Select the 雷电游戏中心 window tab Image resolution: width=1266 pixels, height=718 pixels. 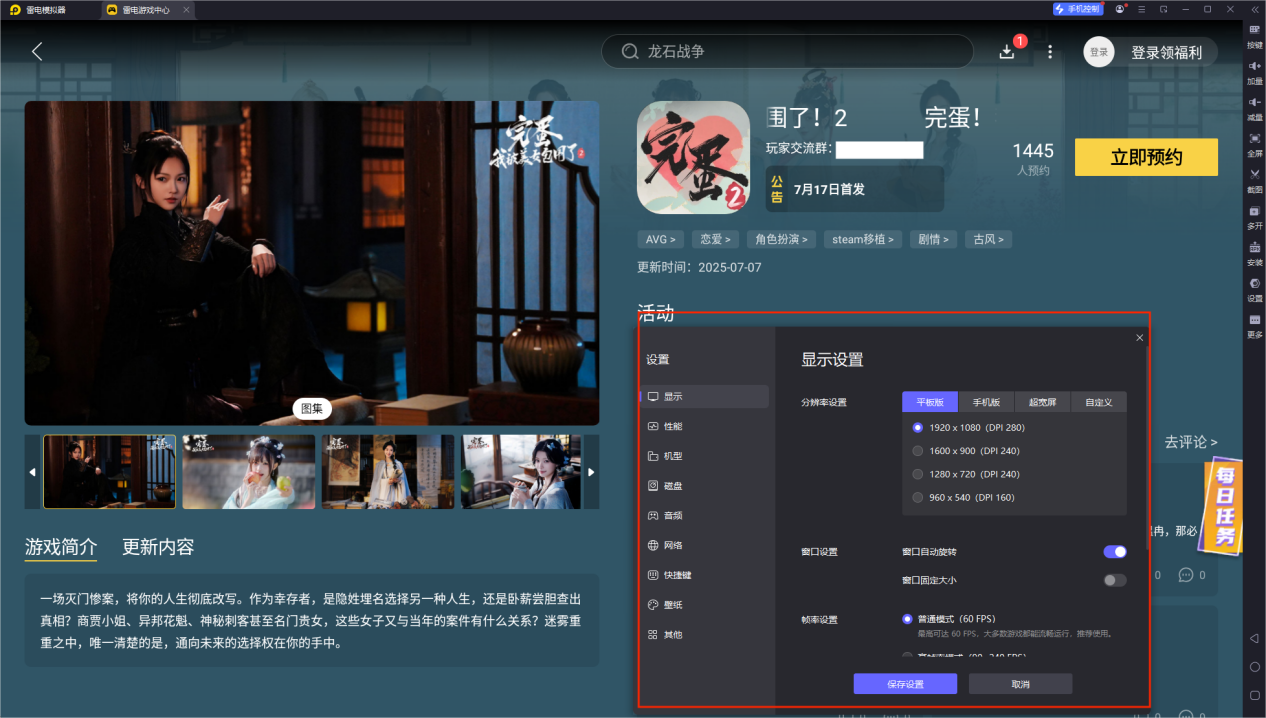click(x=145, y=9)
